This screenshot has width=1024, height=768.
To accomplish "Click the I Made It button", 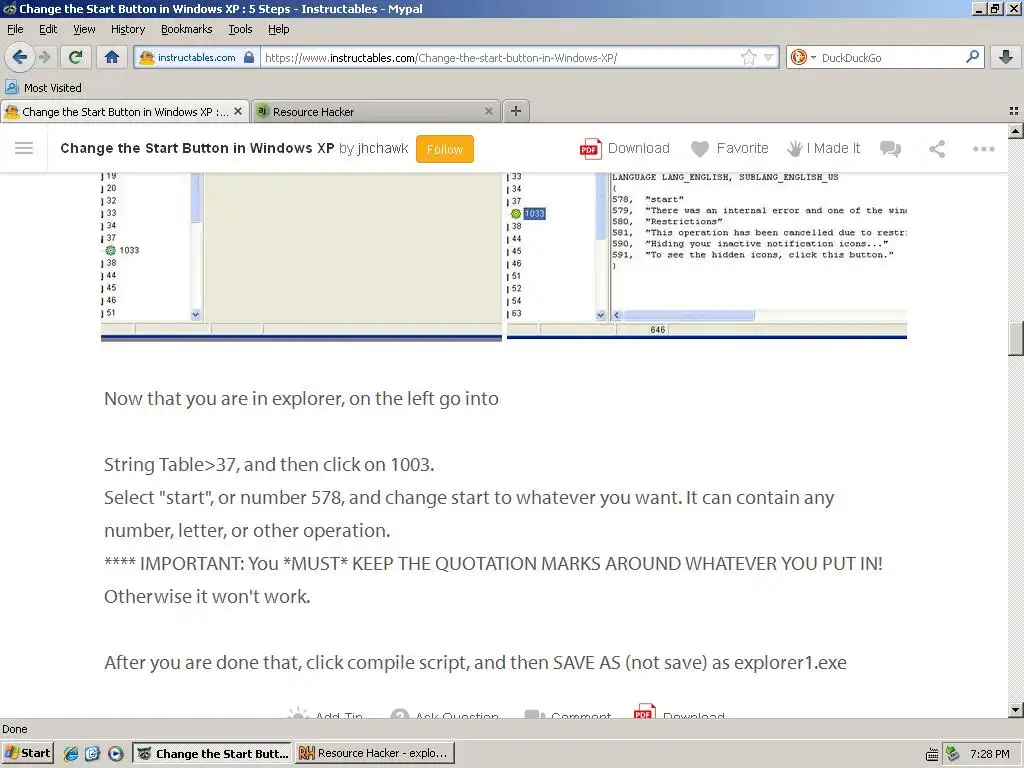I will 824,149.
